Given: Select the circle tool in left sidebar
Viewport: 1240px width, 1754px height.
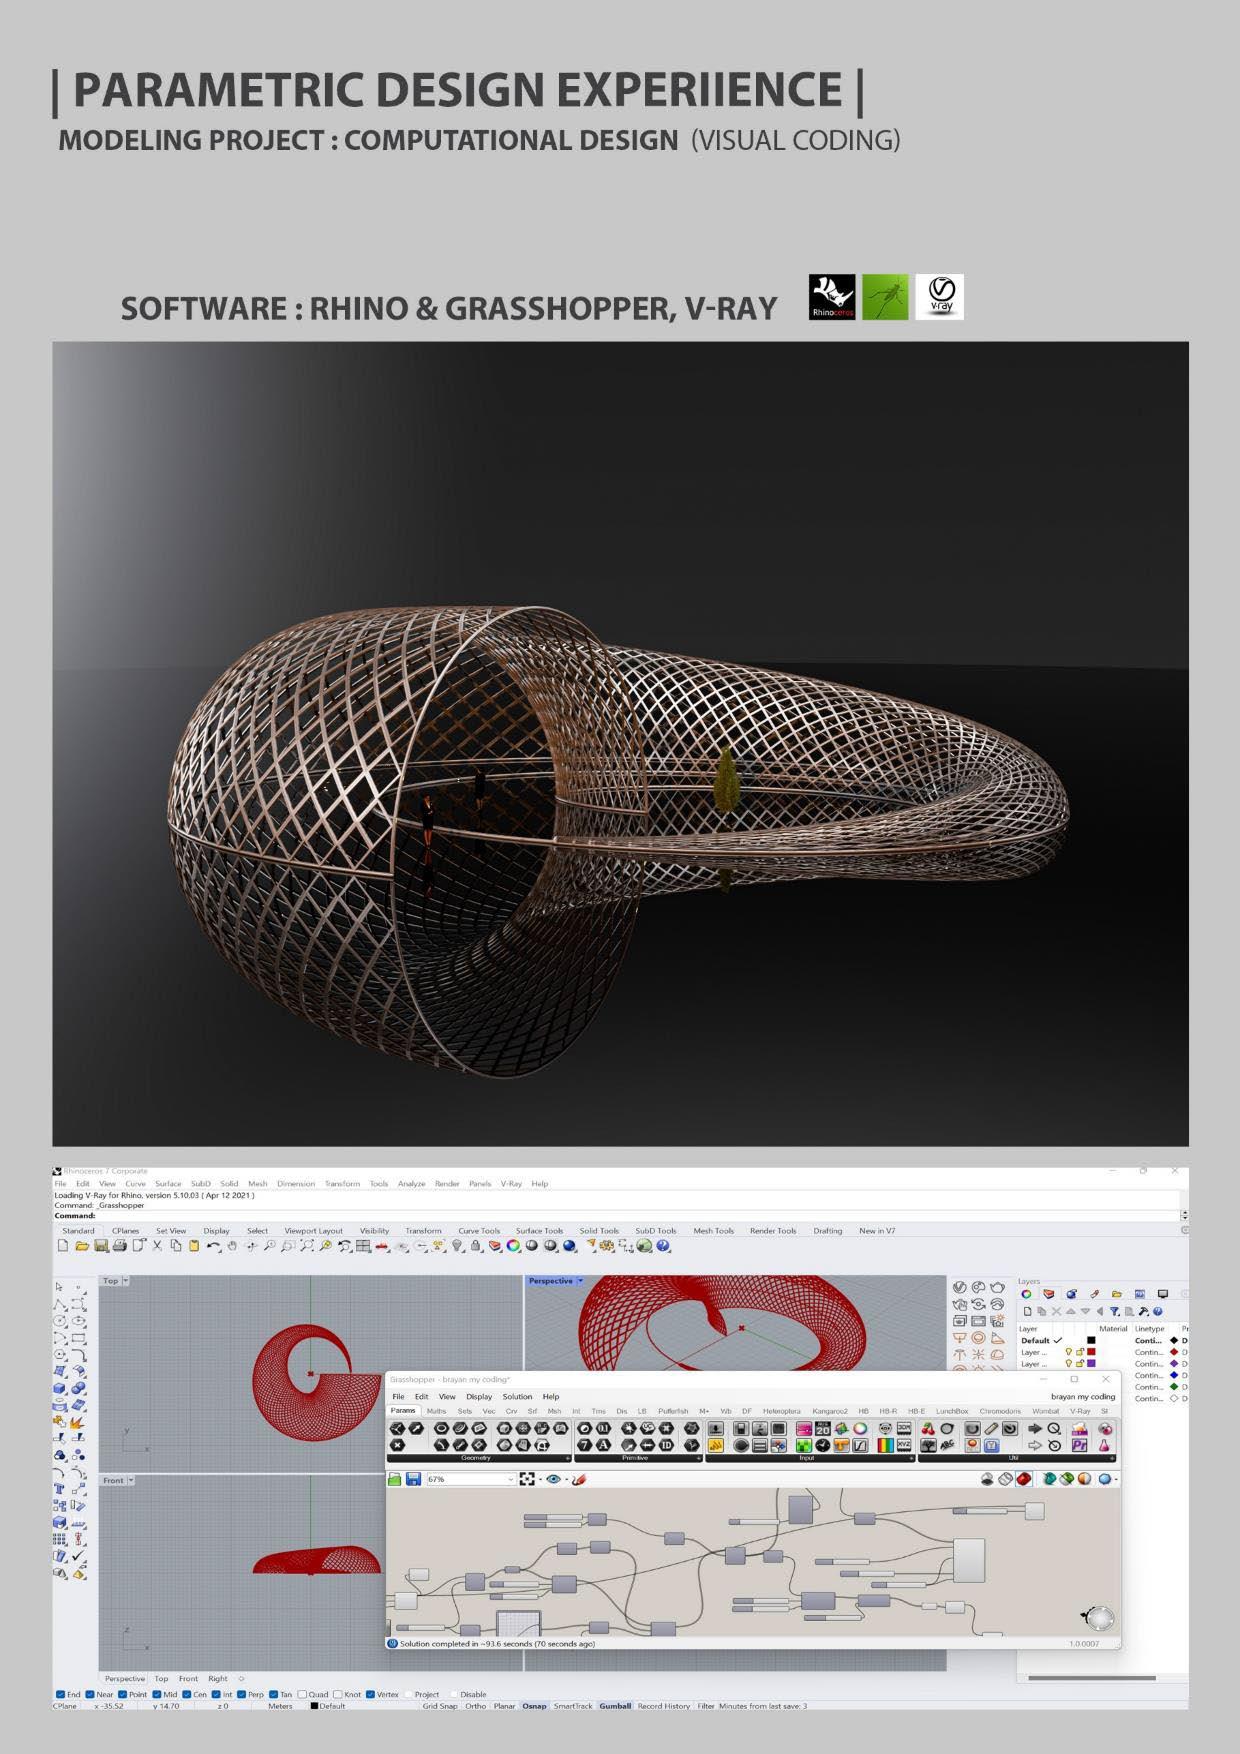Looking at the screenshot, I should coord(59,1321).
